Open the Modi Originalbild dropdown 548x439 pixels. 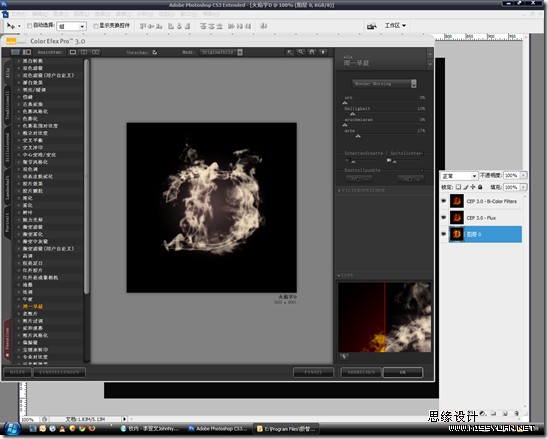pyautogui.click(x=222, y=52)
